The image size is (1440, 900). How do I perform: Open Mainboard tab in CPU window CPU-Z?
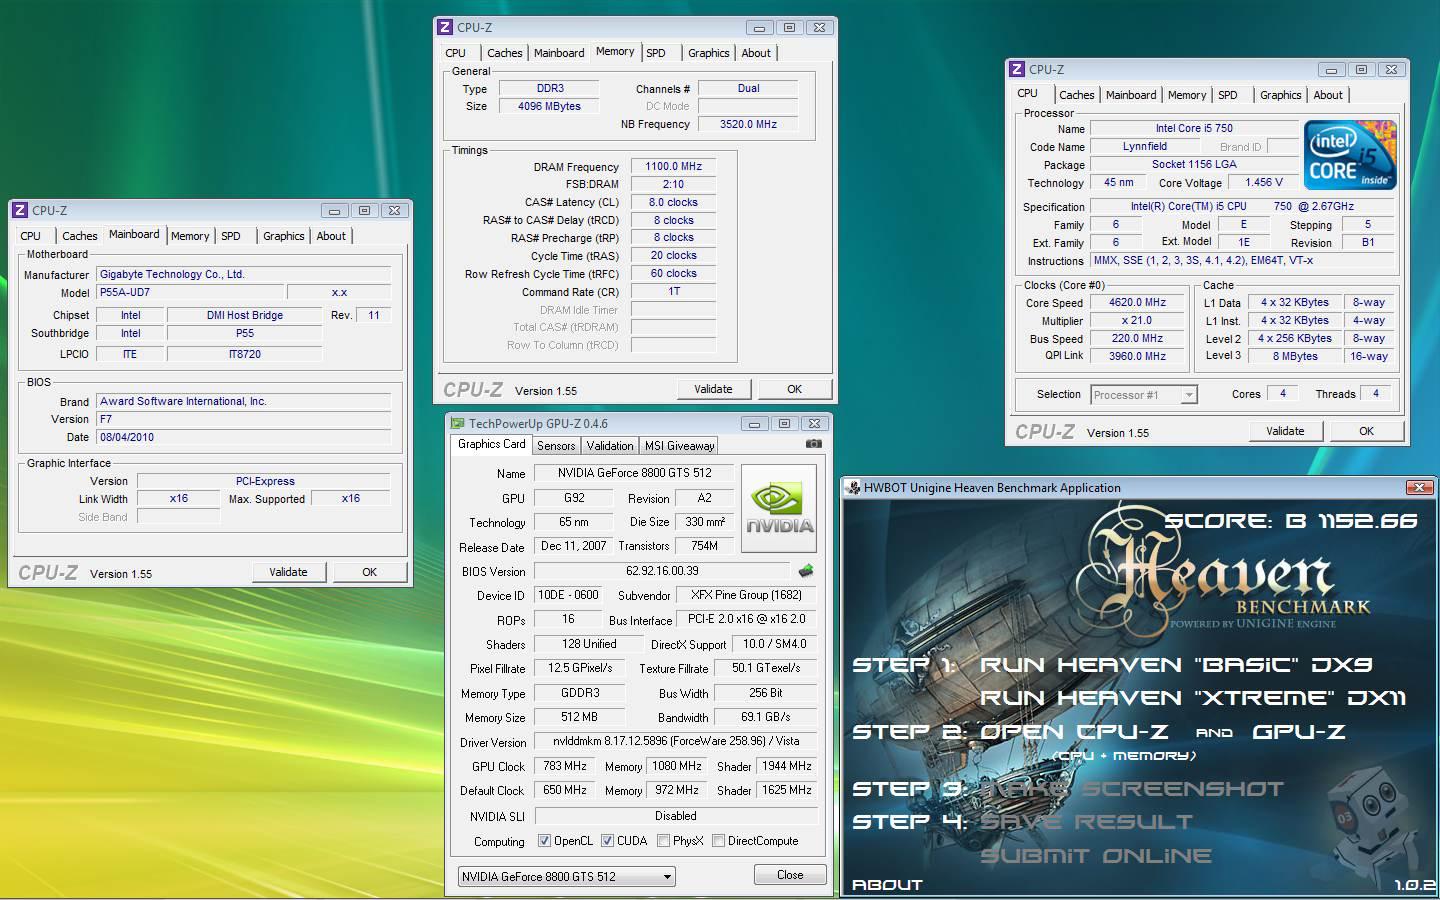(x=1131, y=95)
